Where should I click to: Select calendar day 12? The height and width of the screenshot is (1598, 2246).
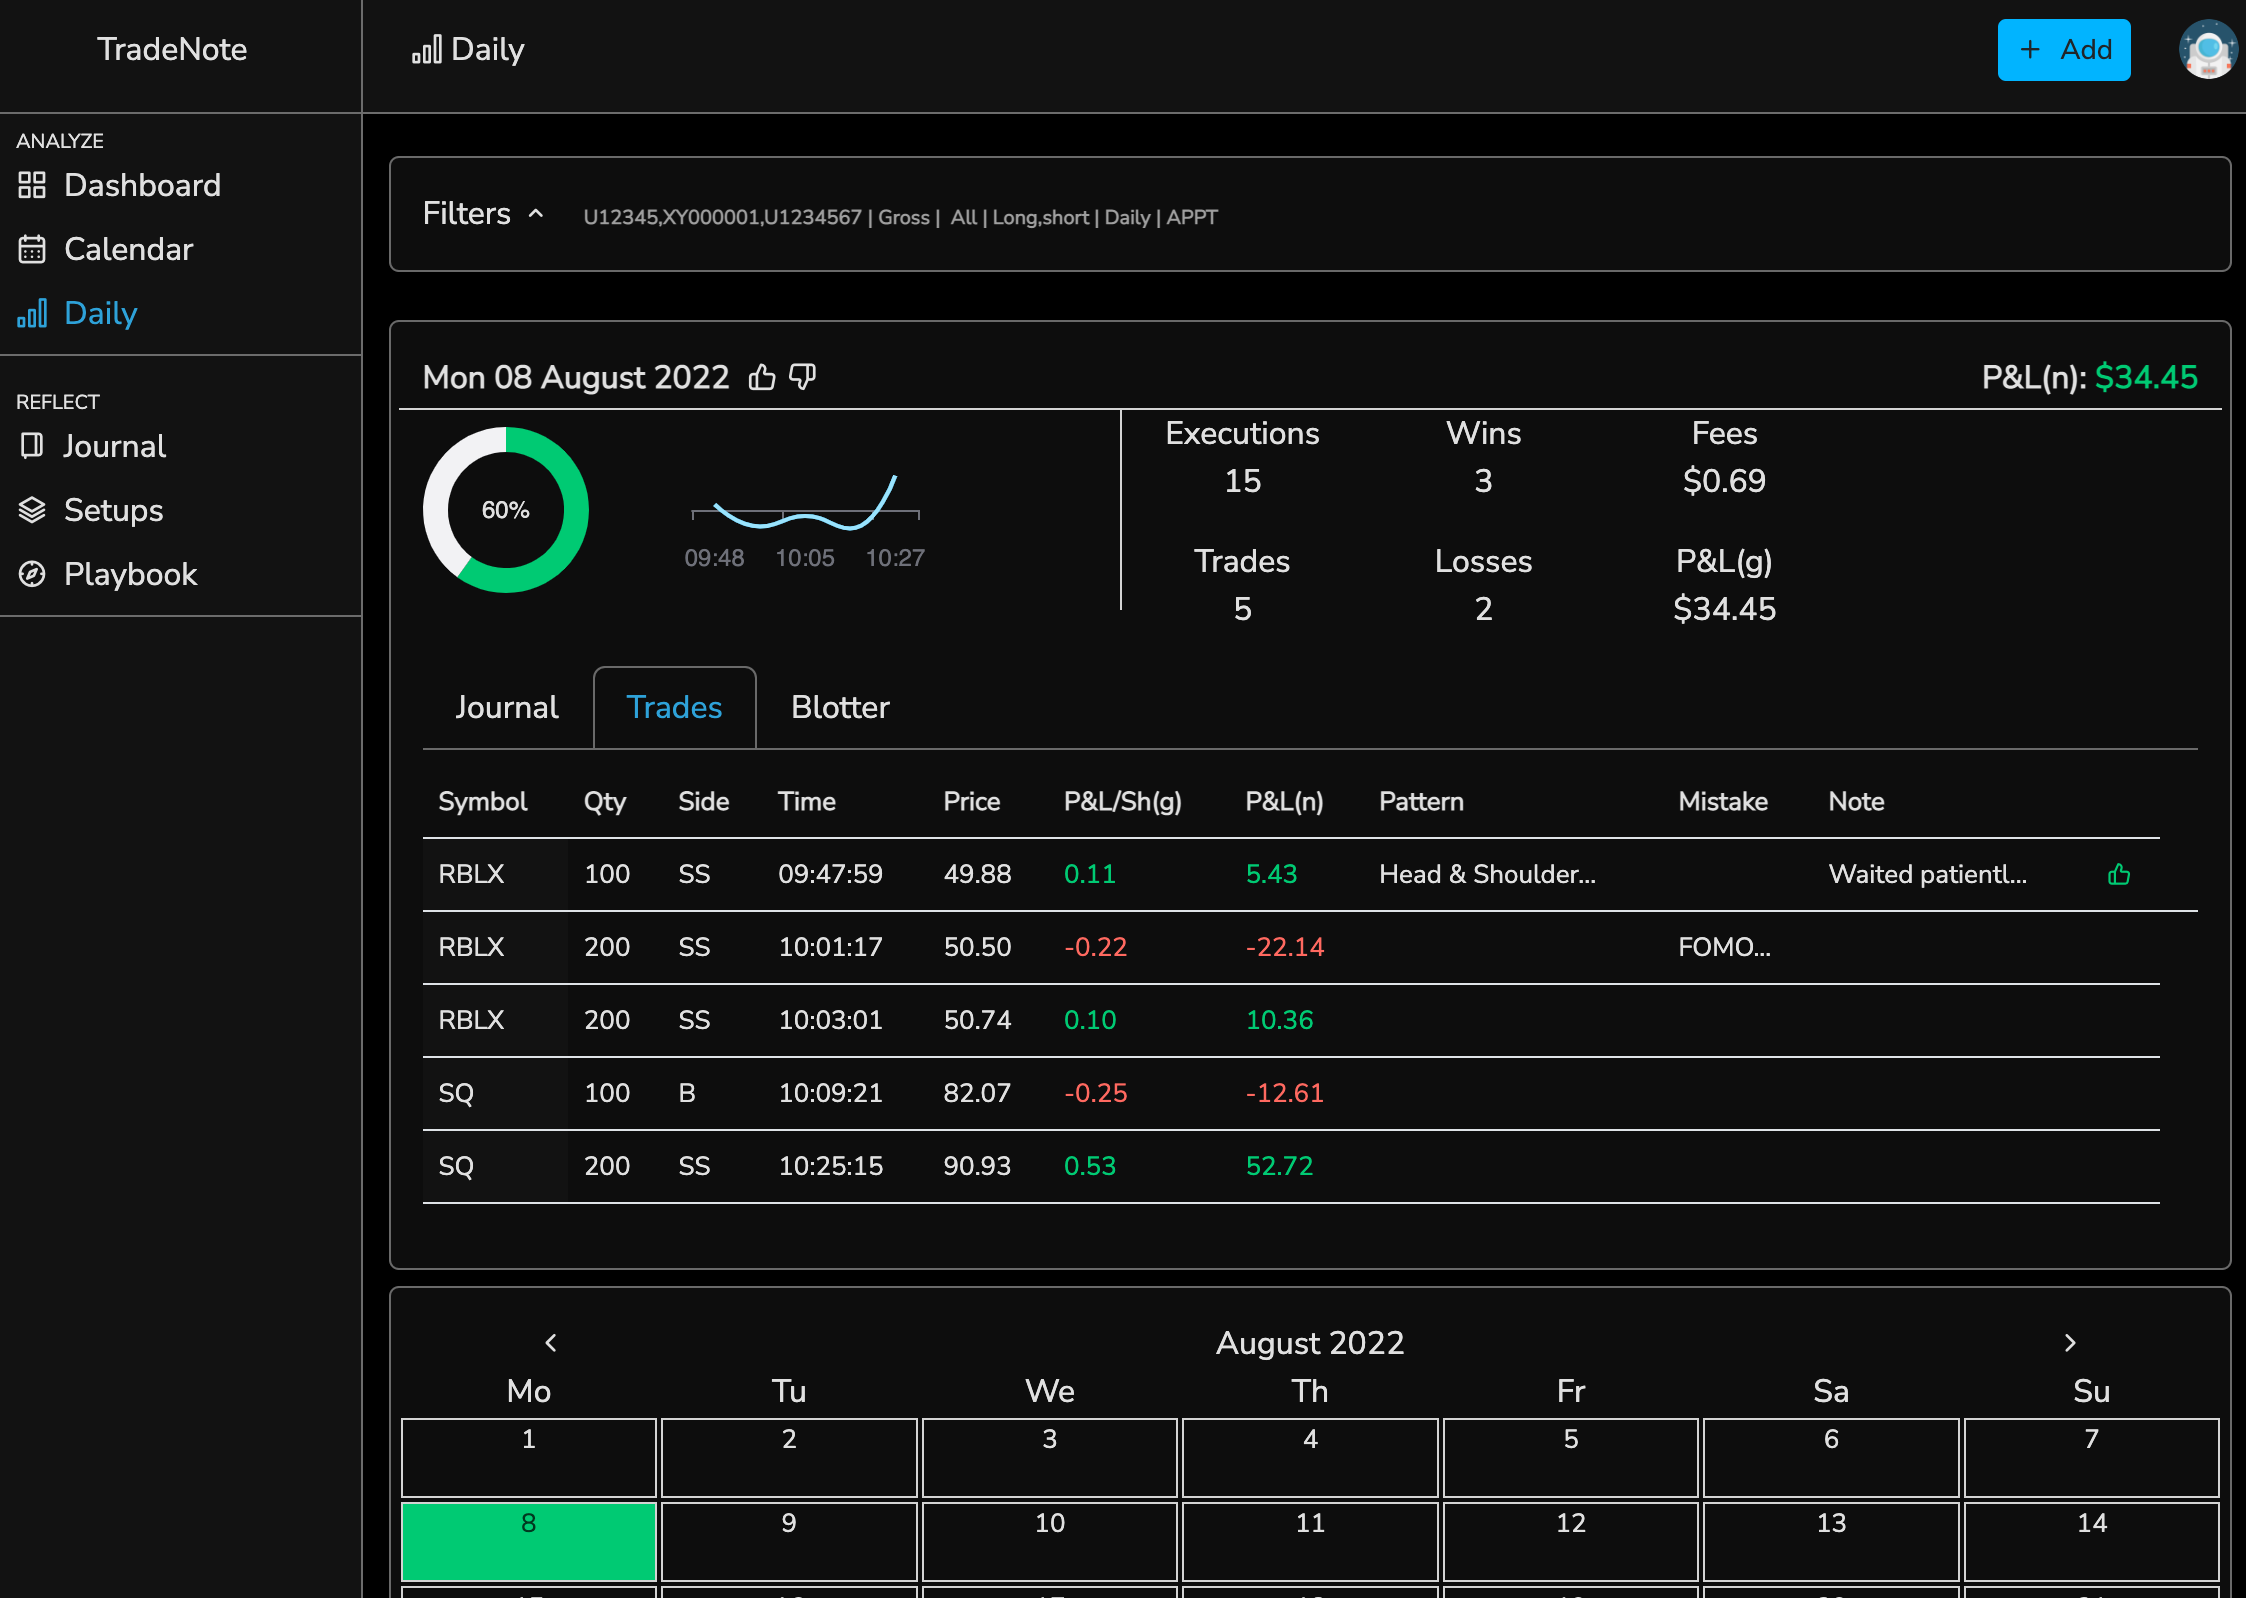coord(1571,1541)
